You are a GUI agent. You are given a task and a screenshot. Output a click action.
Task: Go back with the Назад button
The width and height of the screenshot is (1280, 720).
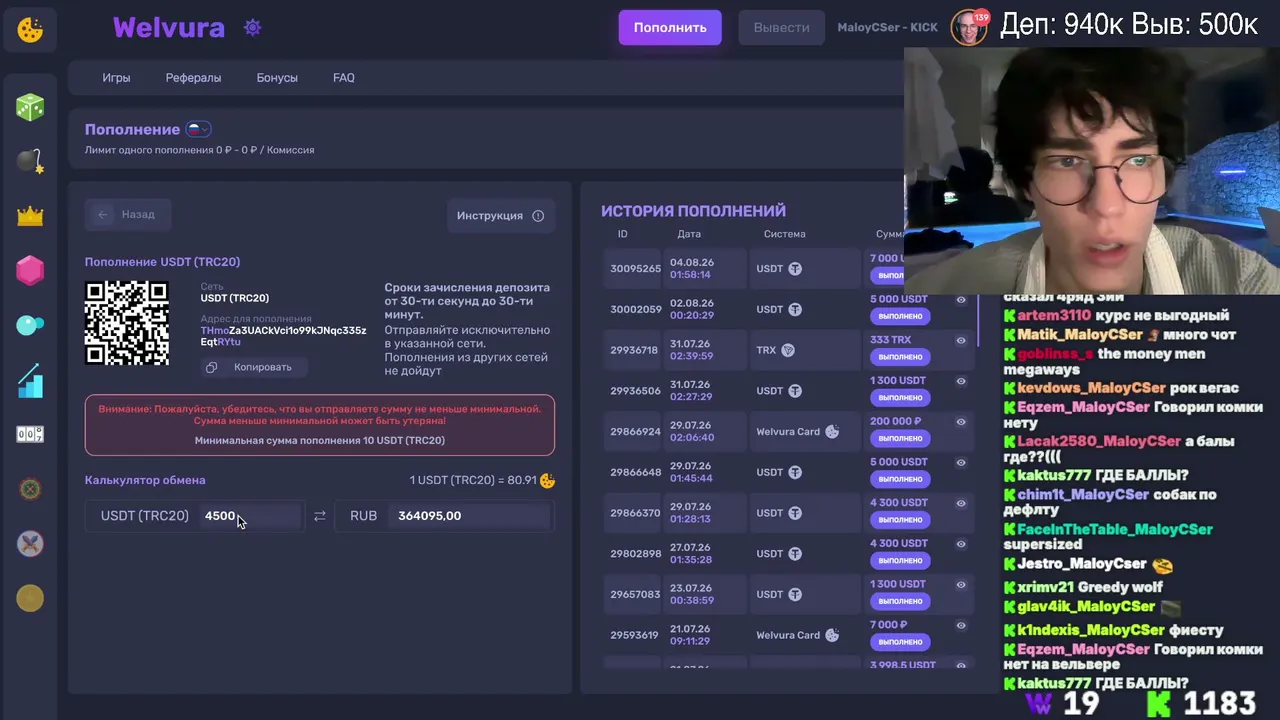128,215
